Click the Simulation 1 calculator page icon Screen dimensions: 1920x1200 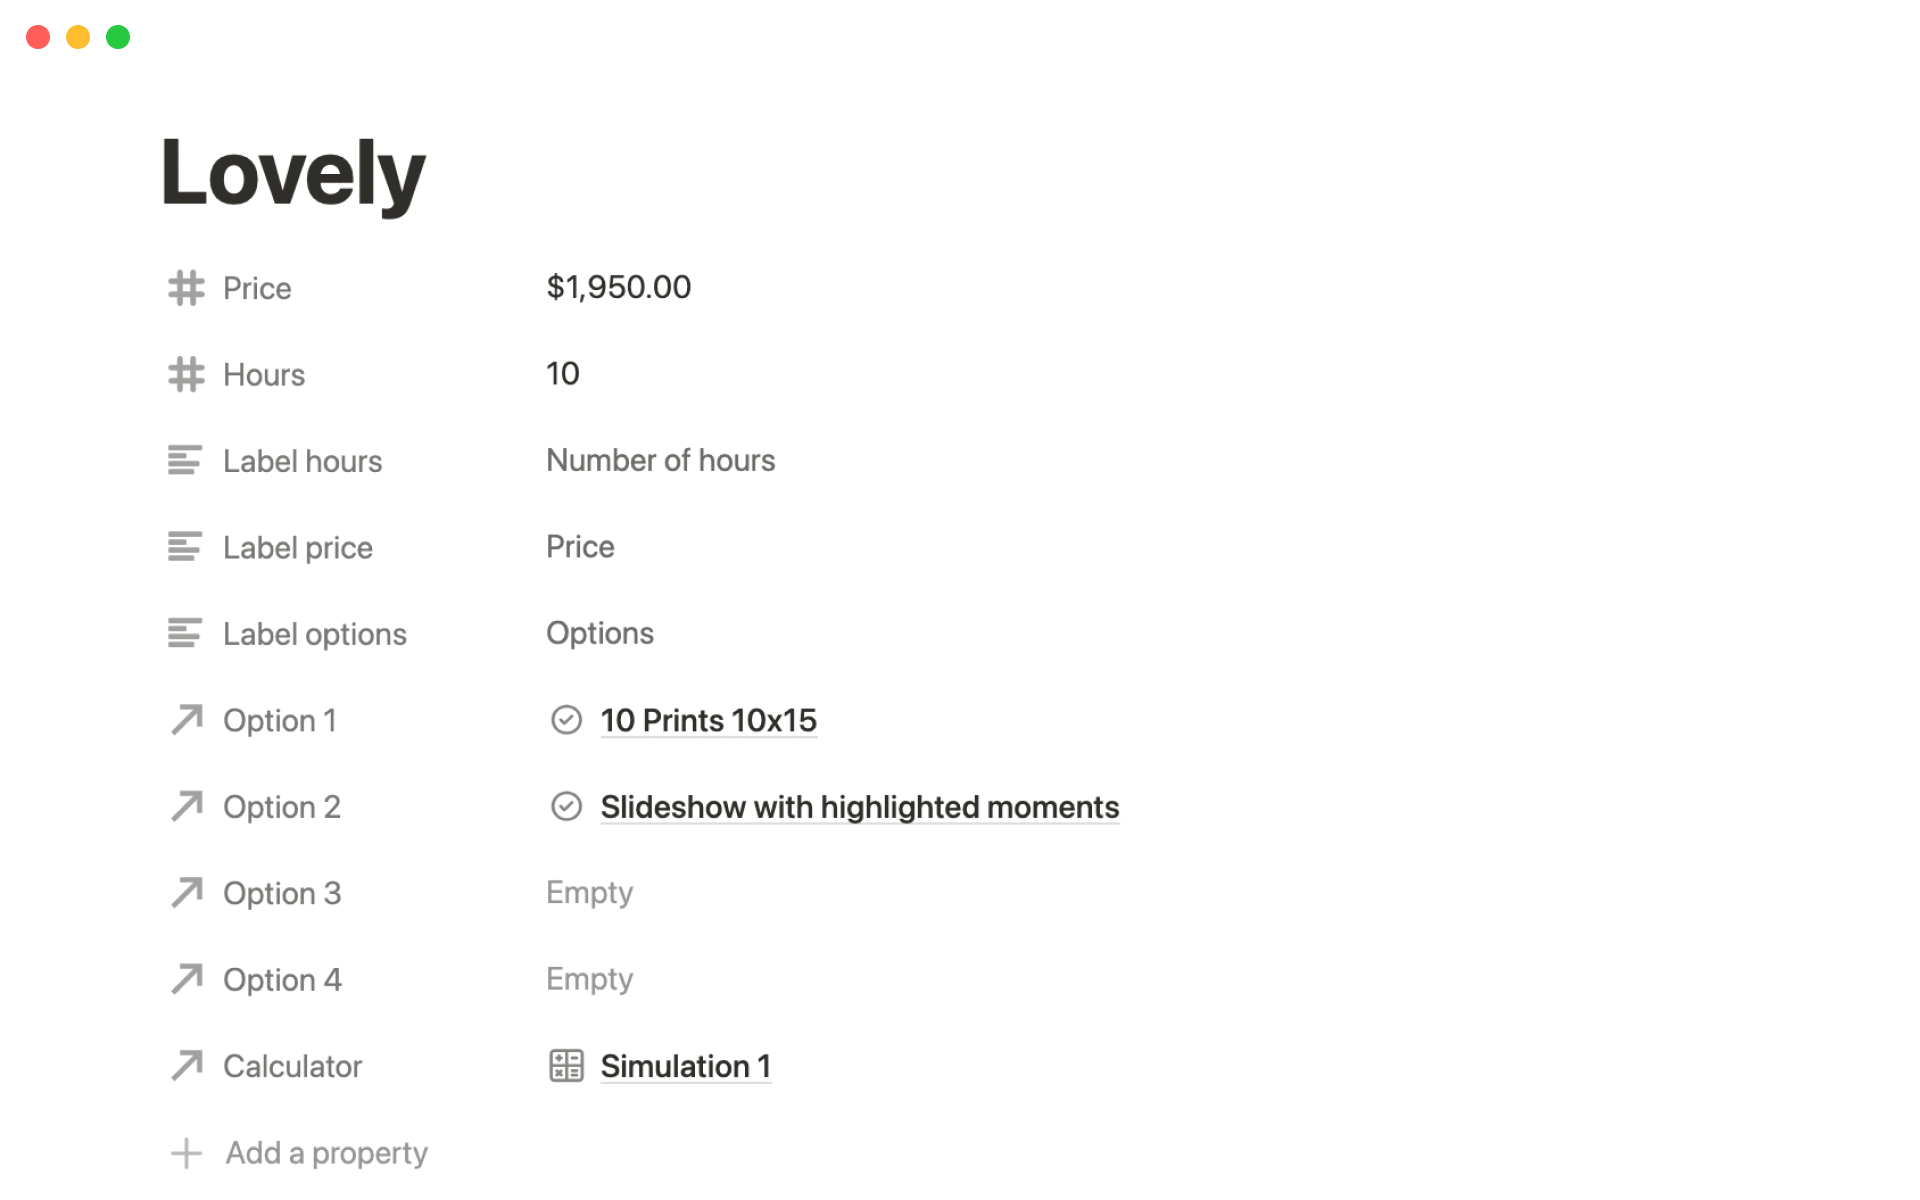pyautogui.click(x=566, y=1066)
